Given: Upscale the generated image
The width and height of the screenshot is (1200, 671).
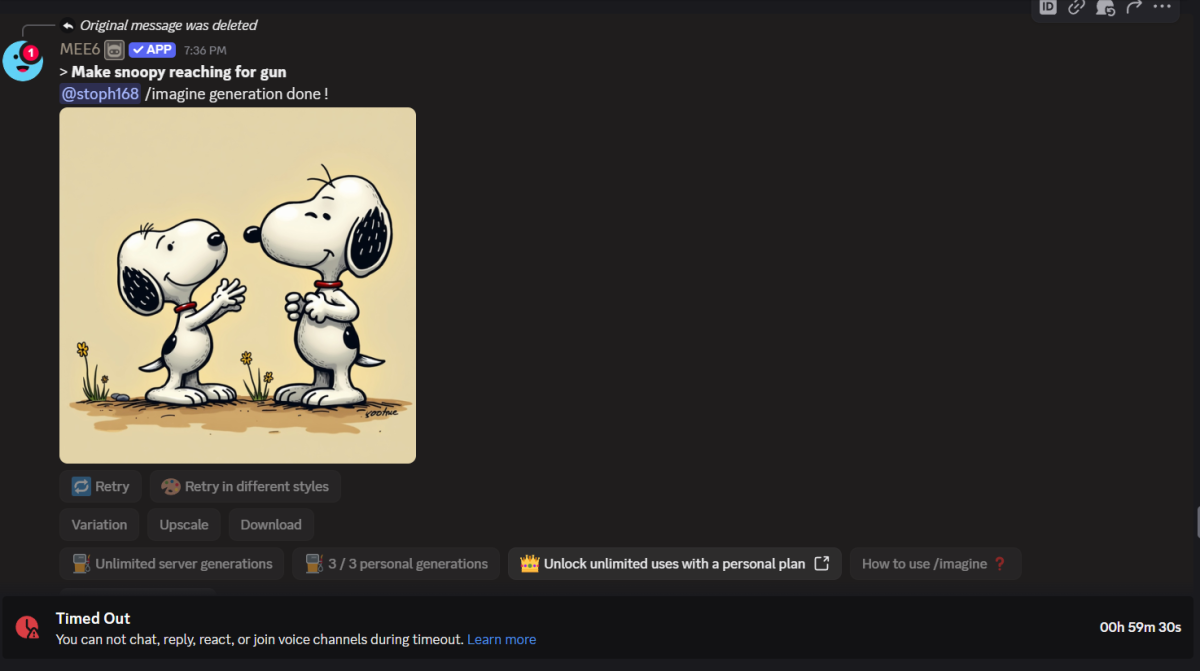Looking at the screenshot, I should click(x=184, y=524).
